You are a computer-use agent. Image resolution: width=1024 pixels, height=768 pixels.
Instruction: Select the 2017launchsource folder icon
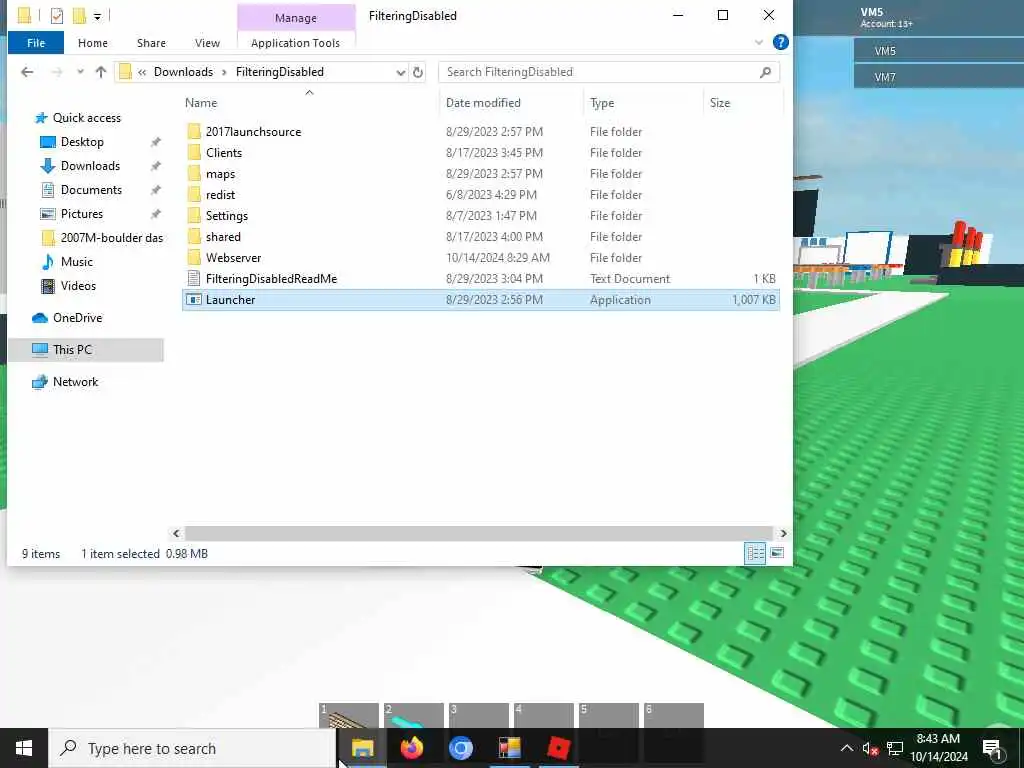[x=194, y=131]
